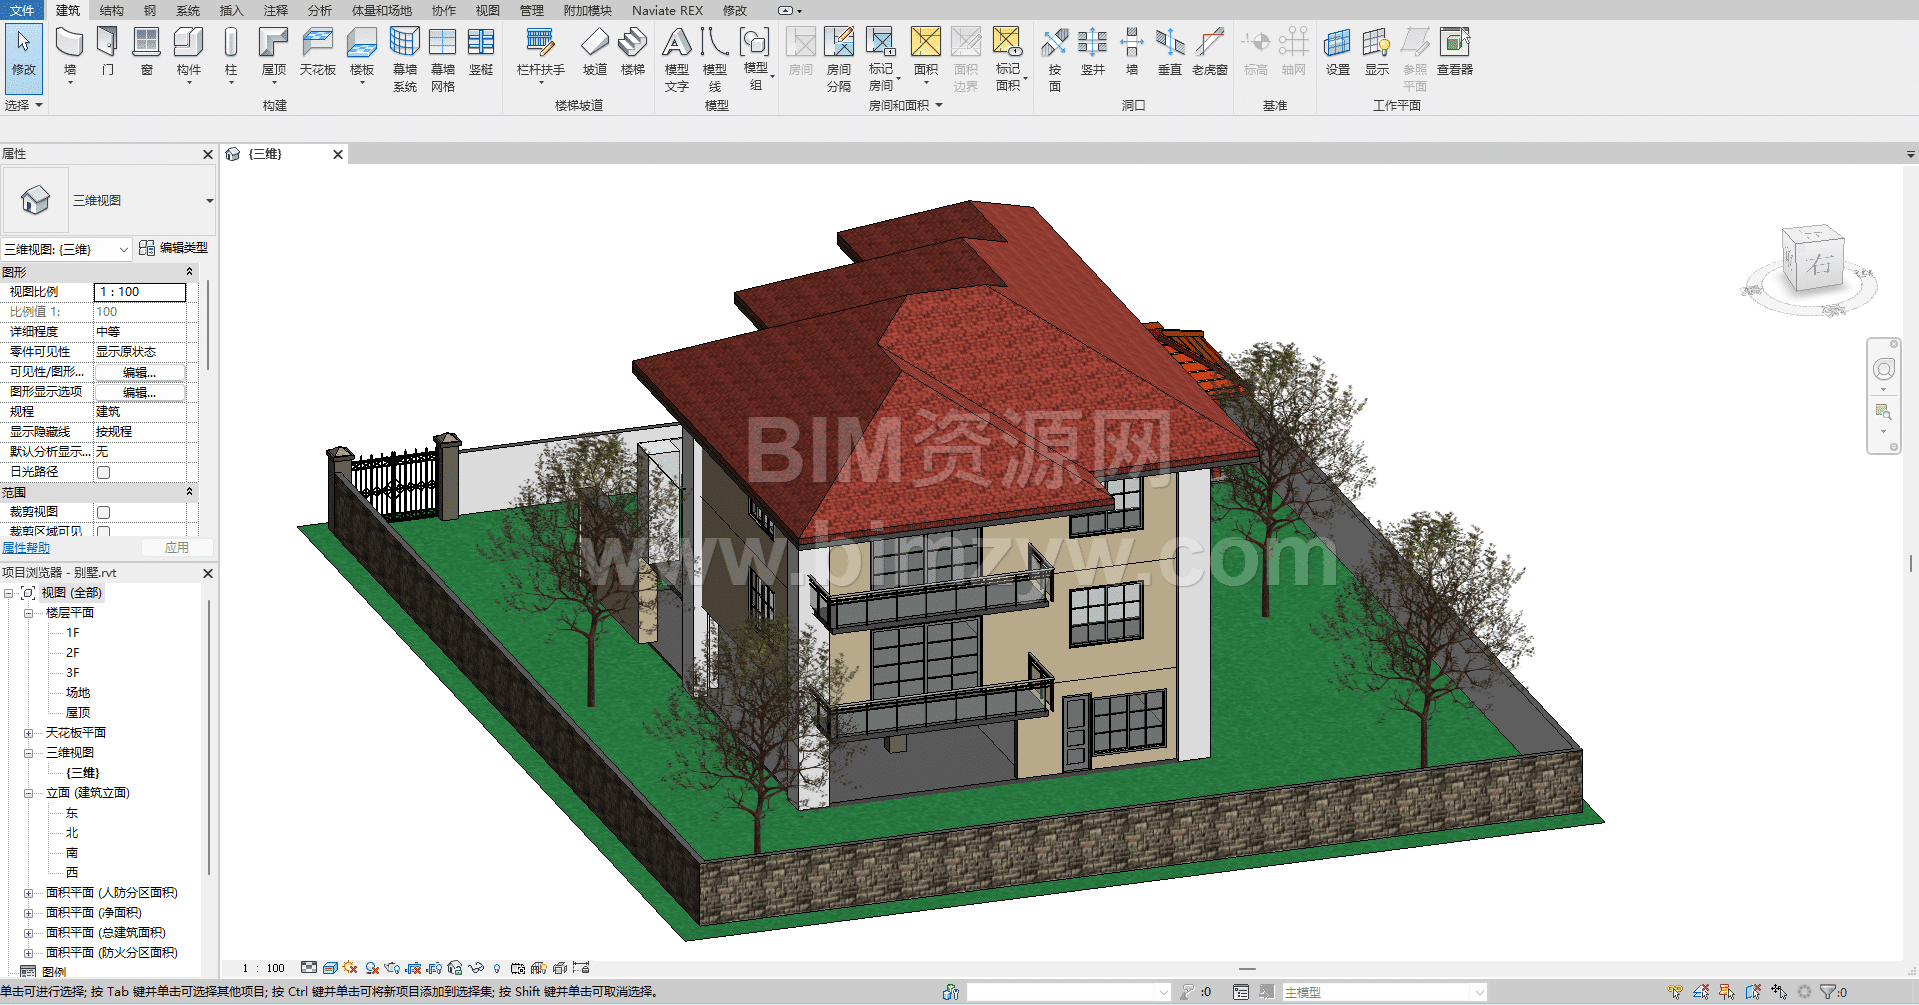
Task: Open the 注释 ribbon tab
Action: point(275,10)
